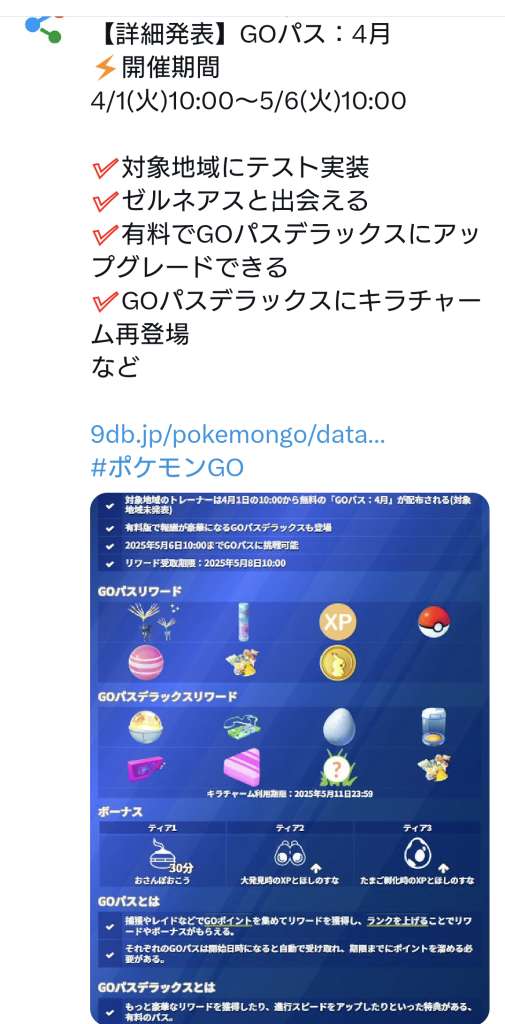The height and width of the screenshot is (1024, 505).
Task: Click checkmark beside 2025年5月6日10:00まで line
Action: coord(110,546)
